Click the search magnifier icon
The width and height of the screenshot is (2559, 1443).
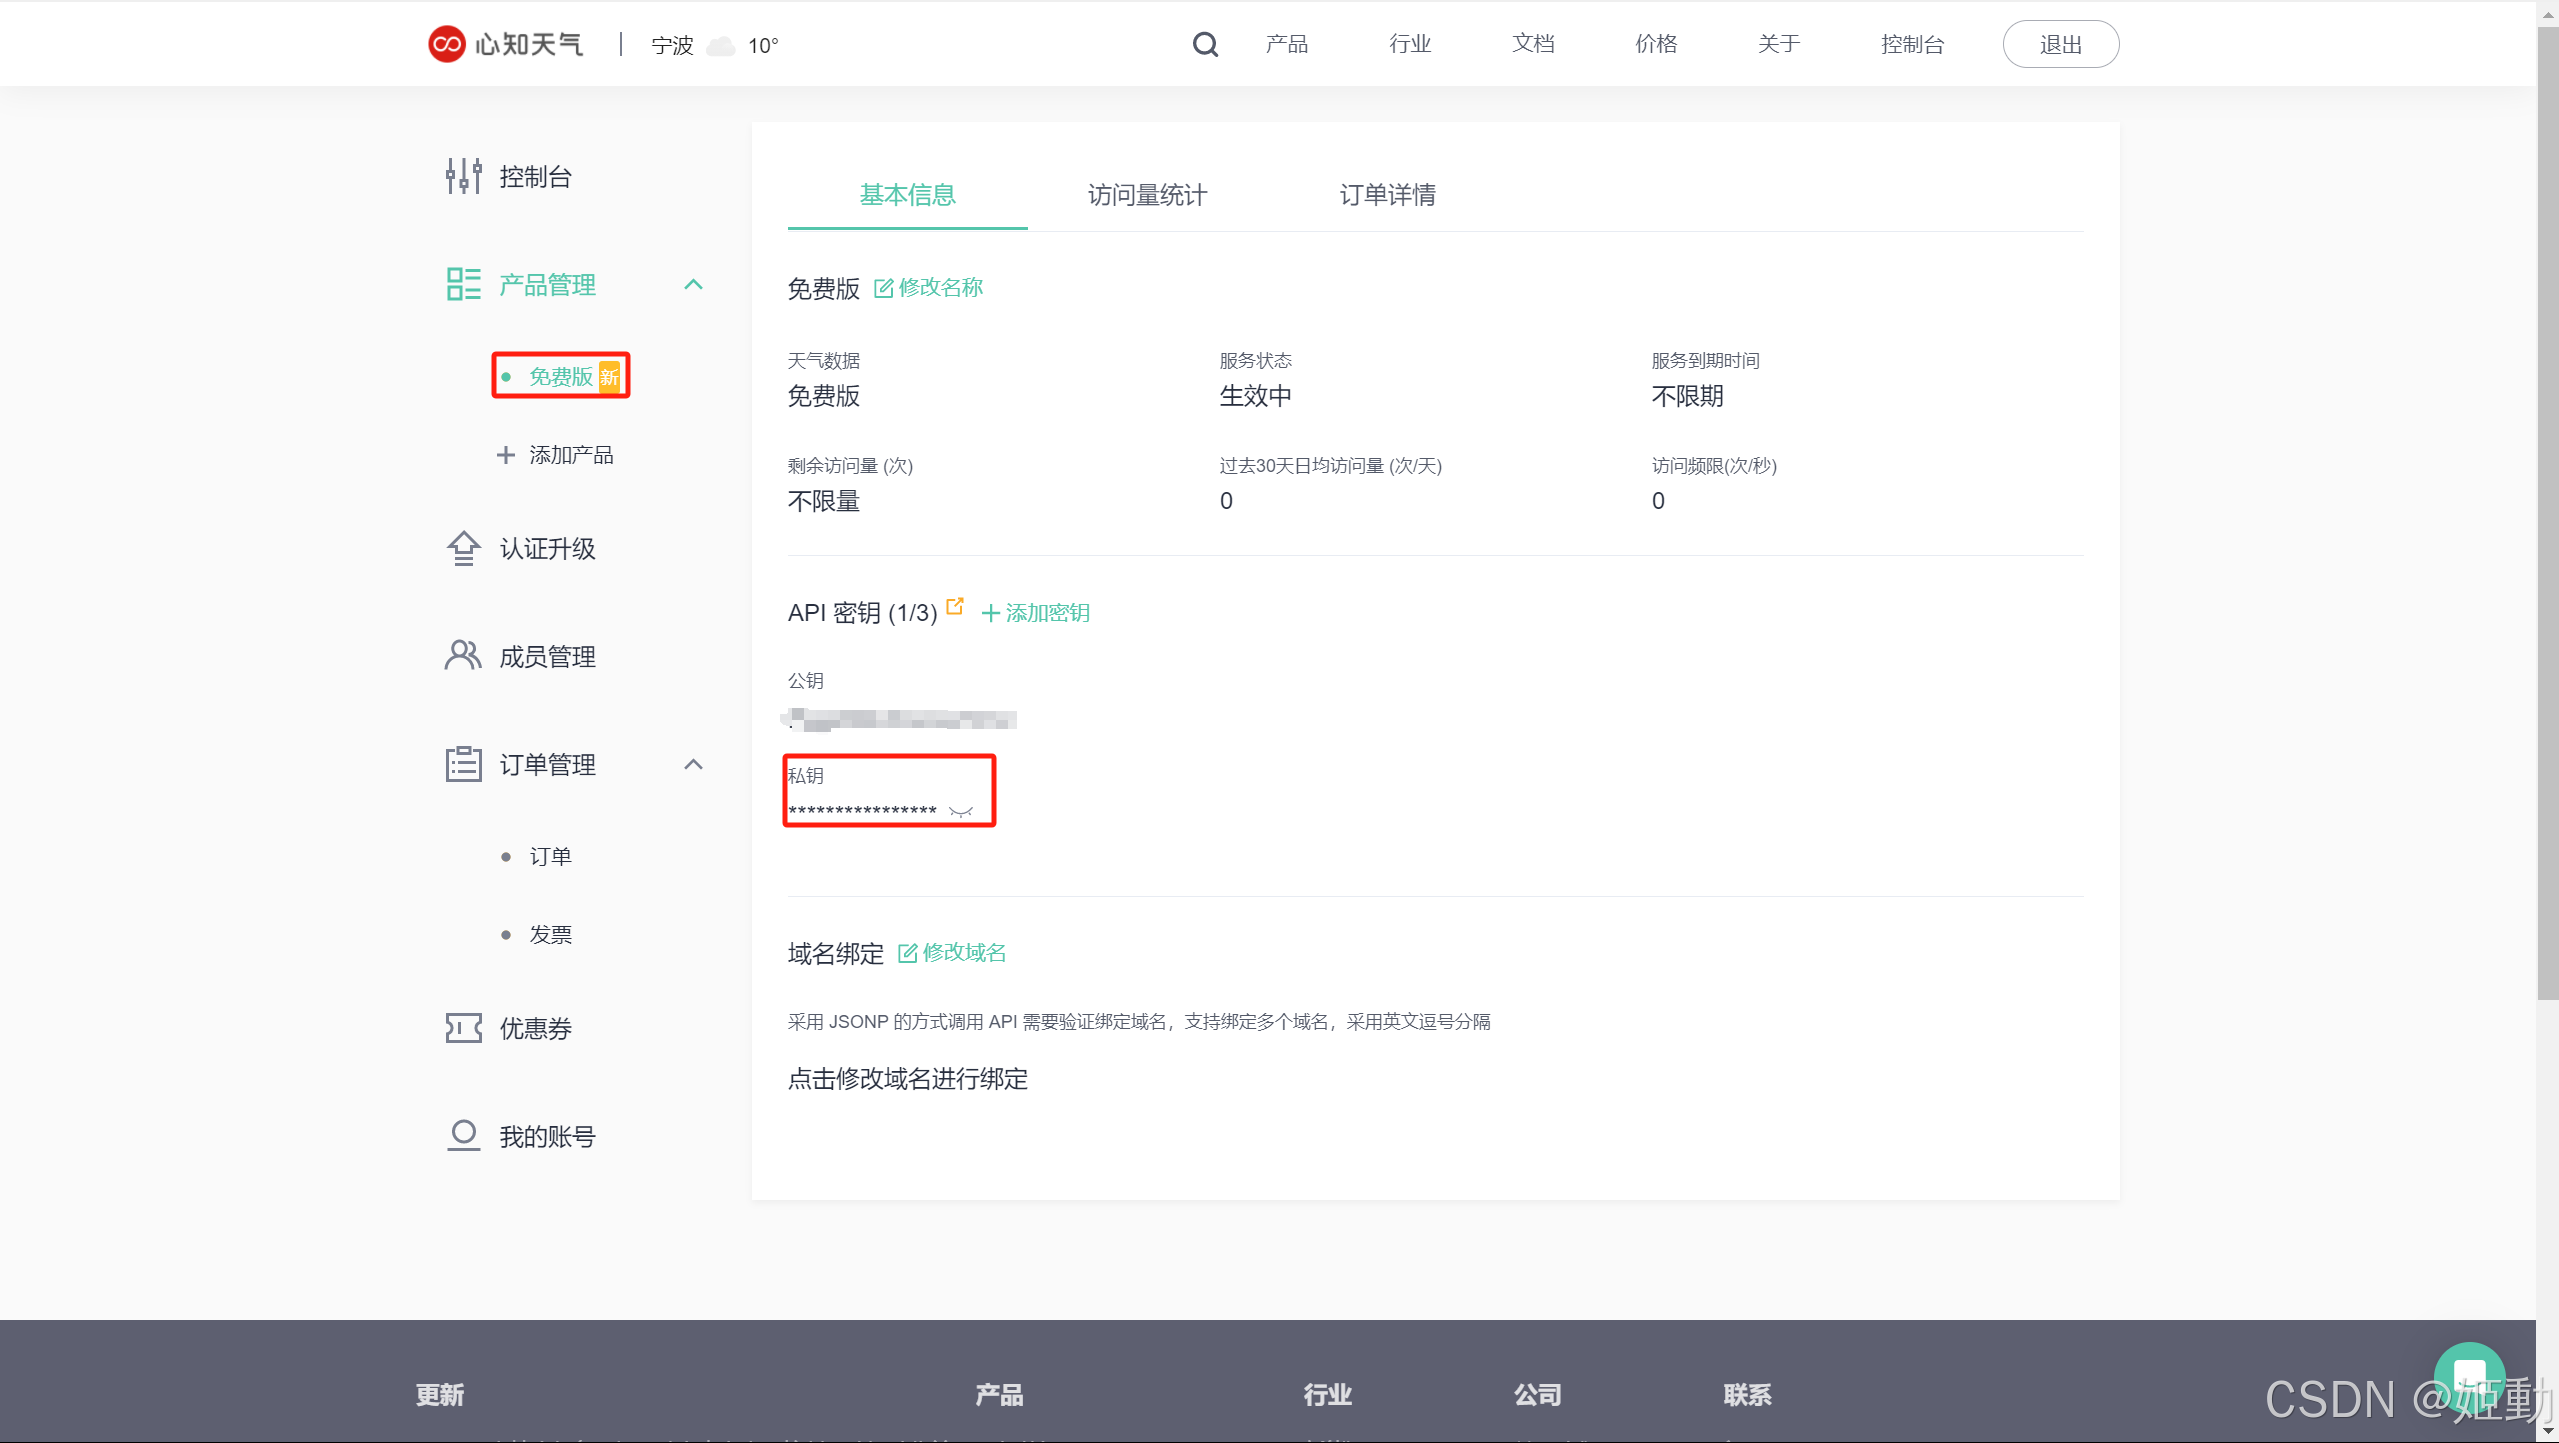pos(1205,45)
